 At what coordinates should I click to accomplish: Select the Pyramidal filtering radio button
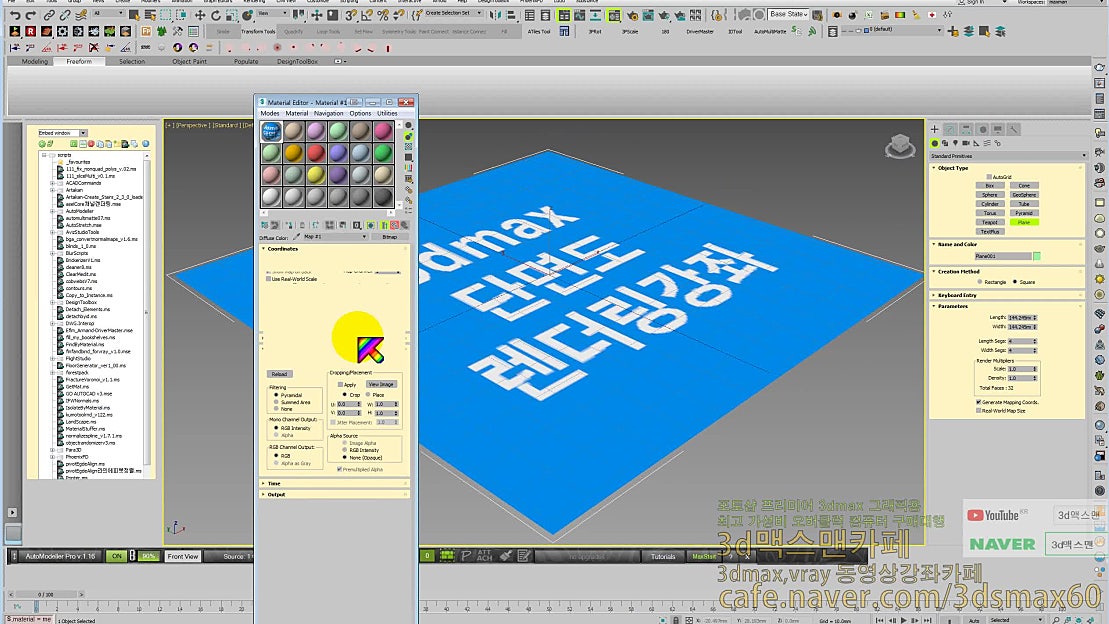pyautogui.click(x=276, y=395)
